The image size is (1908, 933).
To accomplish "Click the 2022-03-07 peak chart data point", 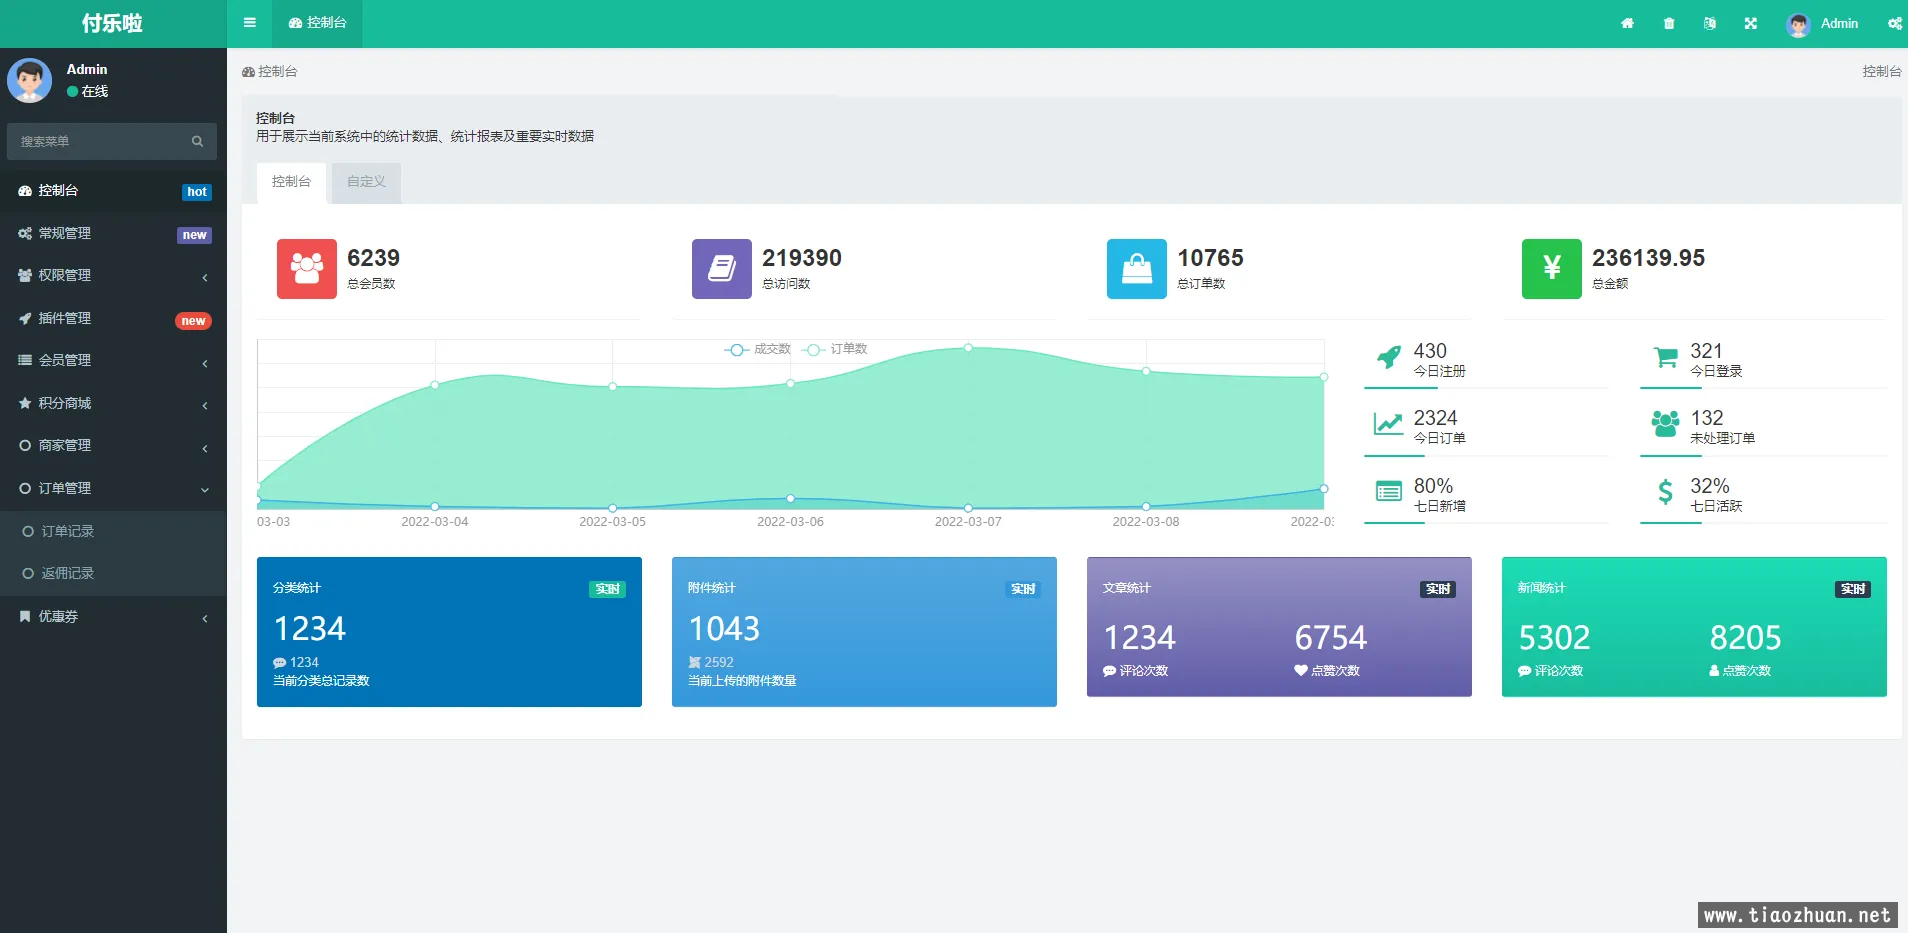I will (x=968, y=347).
